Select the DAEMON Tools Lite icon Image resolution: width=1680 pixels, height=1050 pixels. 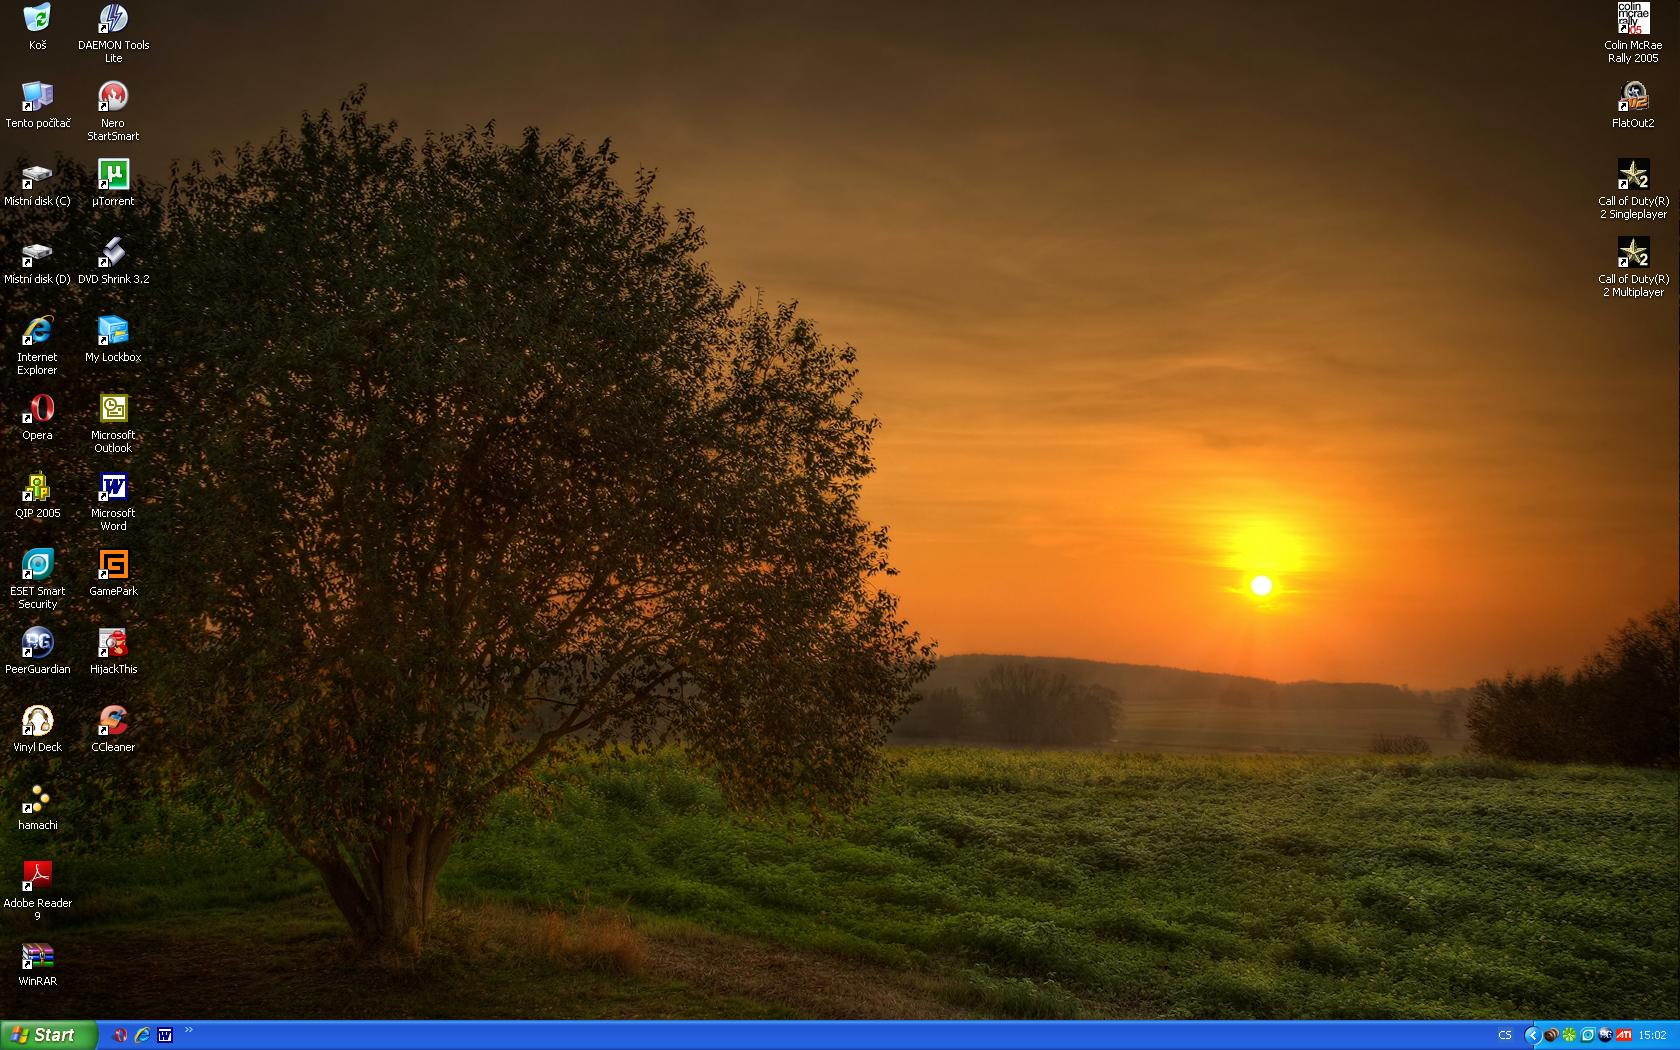(113, 20)
